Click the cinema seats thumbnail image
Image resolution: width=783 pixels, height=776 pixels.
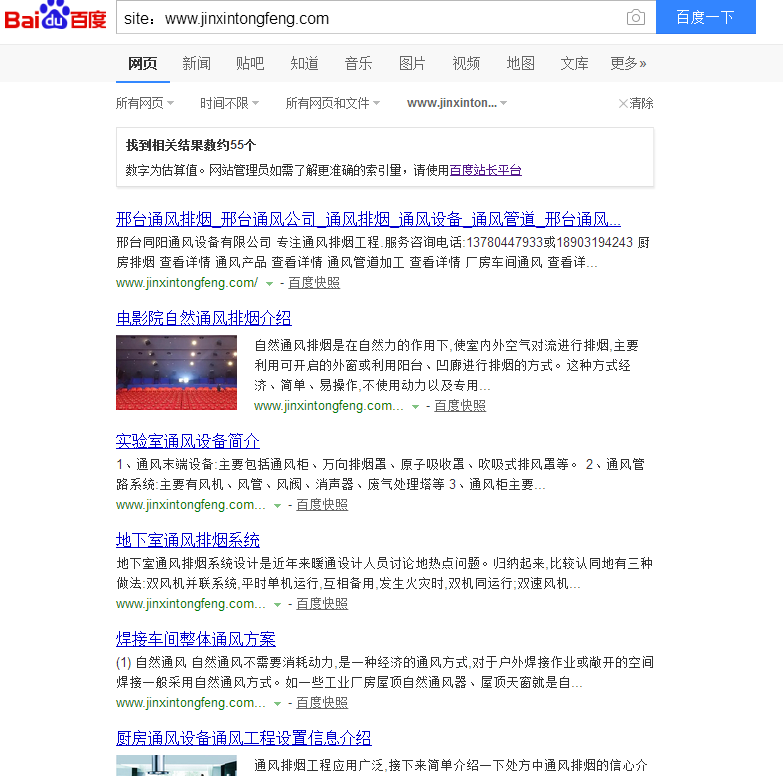[x=176, y=372]
